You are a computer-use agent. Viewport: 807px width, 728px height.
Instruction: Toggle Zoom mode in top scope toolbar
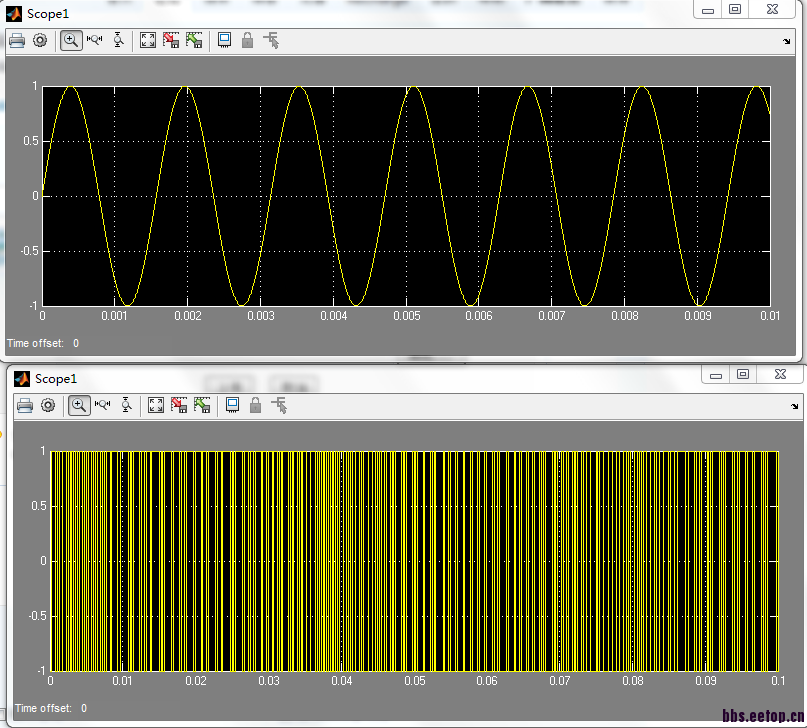click(x=71, y=40)
